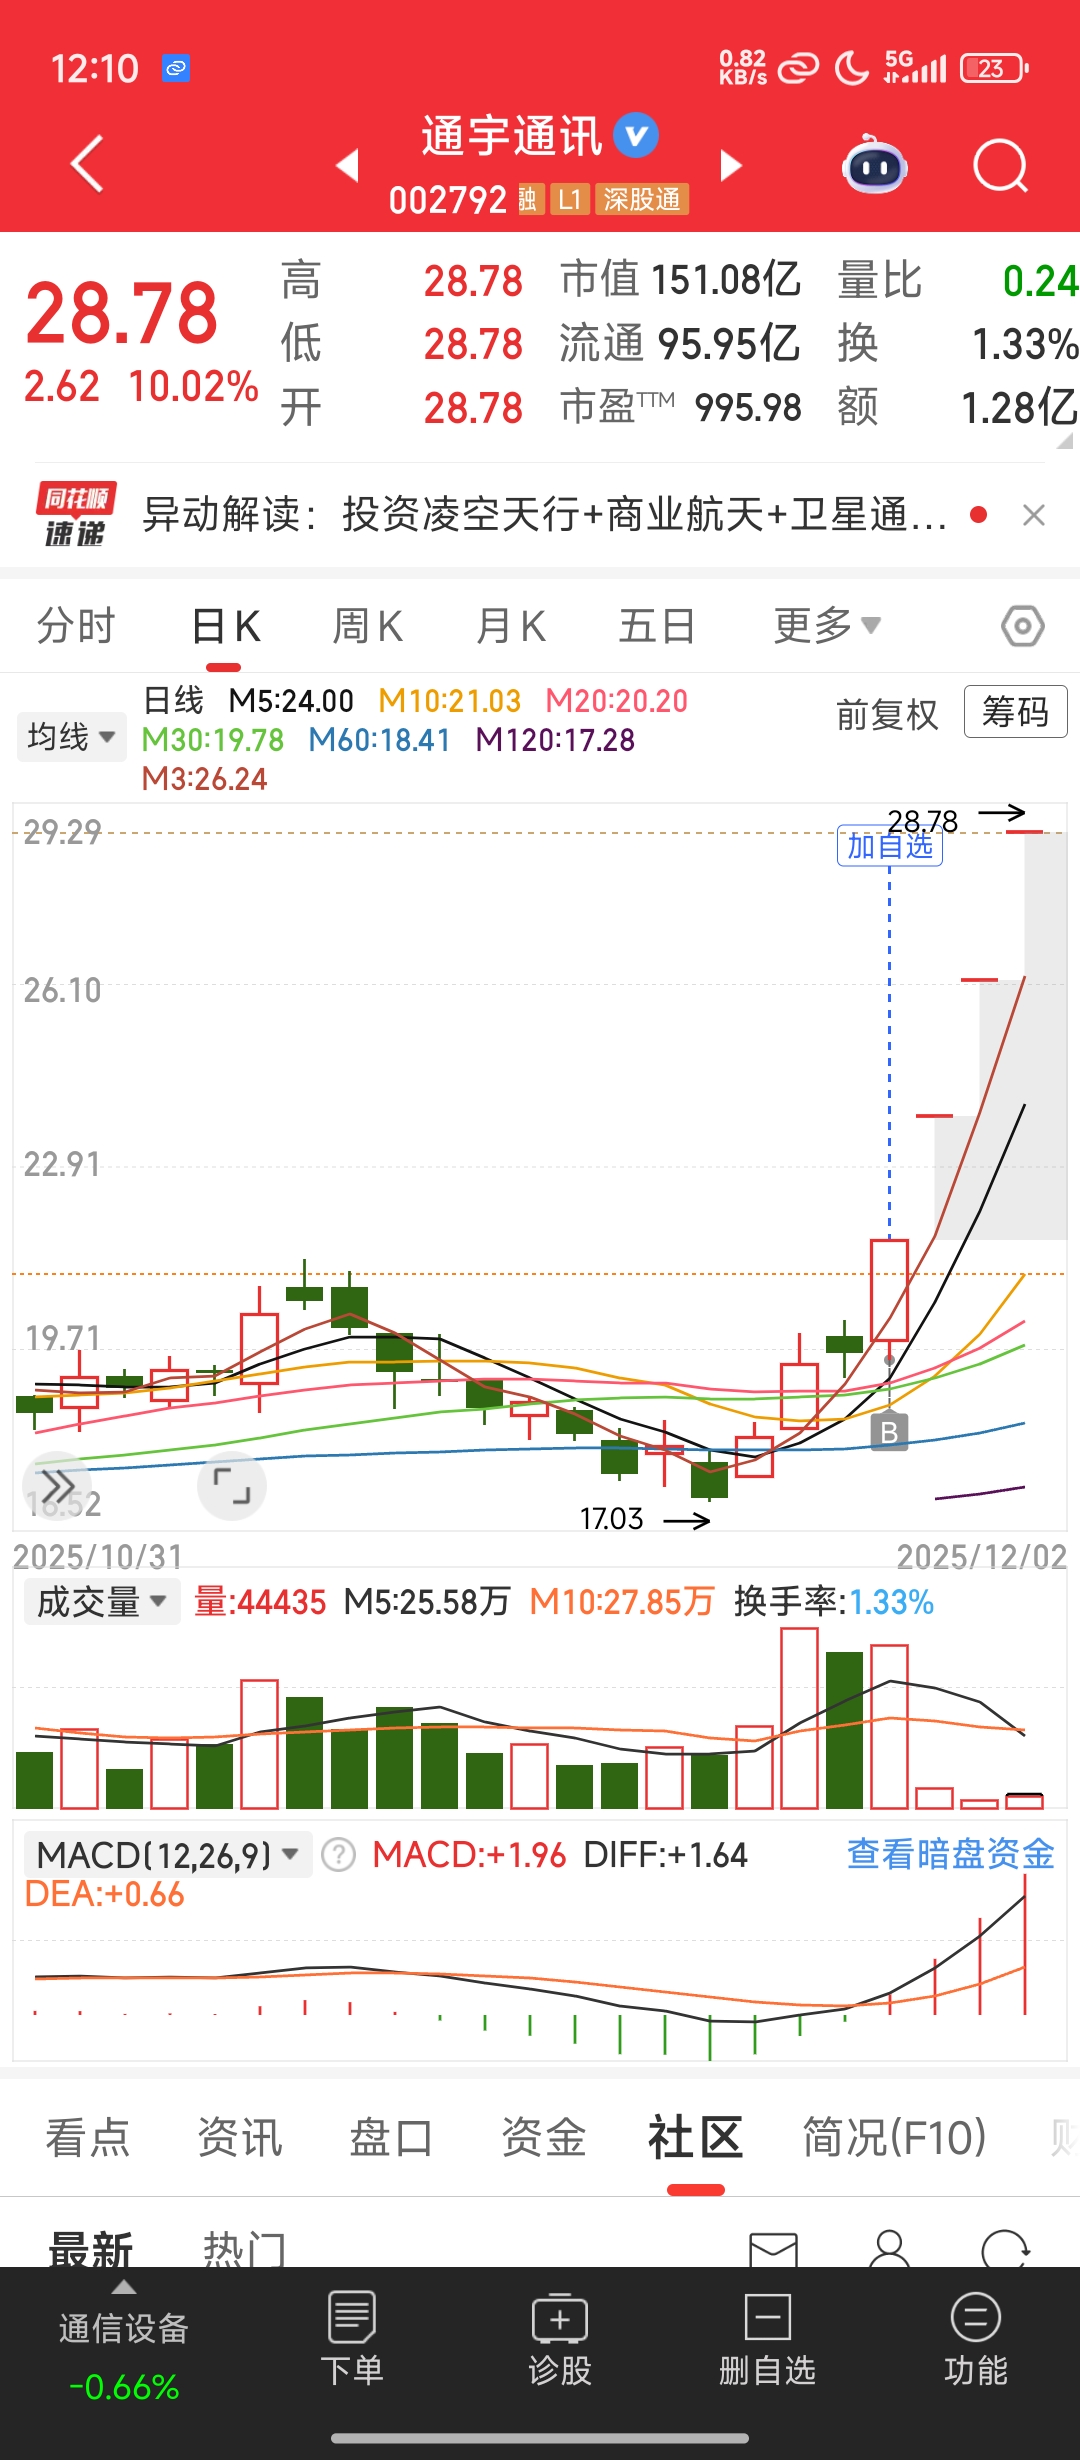Screen dimensions: 1080x2460
Task: Open search with magnifier icon
Action: [x=1000, y=165]
